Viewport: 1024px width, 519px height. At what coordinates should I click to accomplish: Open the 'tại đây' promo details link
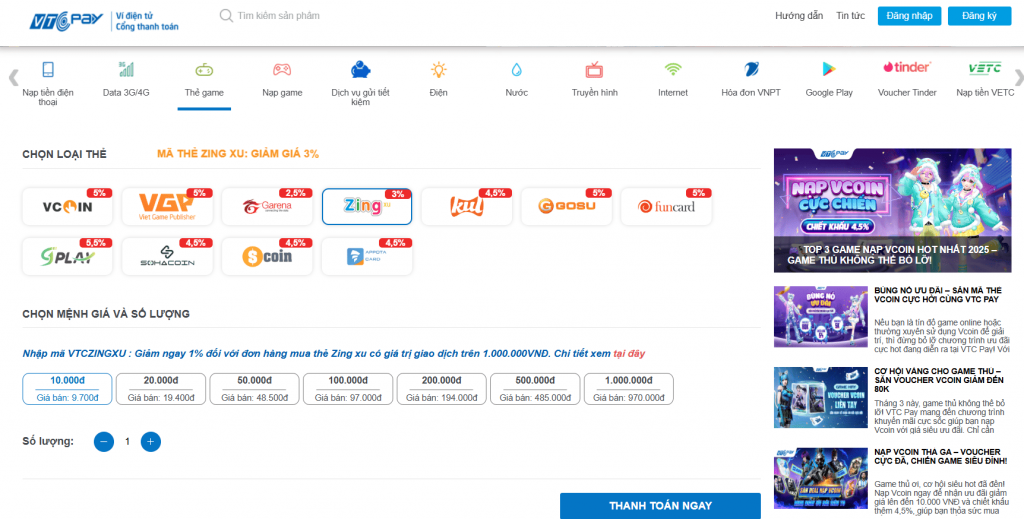point(629,353)
